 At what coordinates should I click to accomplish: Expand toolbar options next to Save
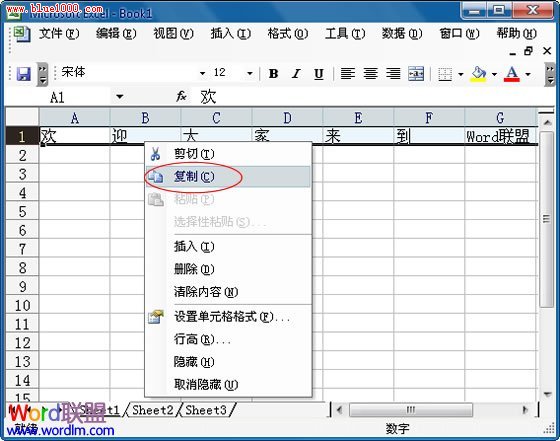click(42, 74)
